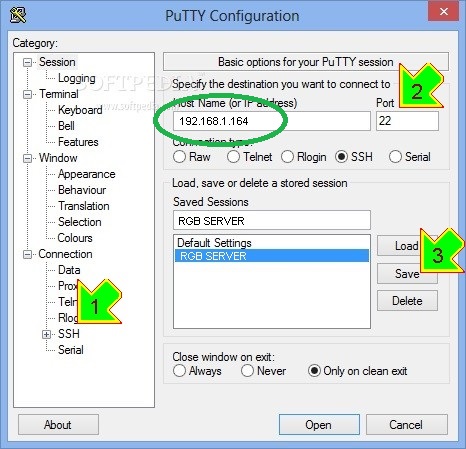Open the Colours settings page
Image resolution: width=466 pixels, height=449 pixels.
click(75, 238)
